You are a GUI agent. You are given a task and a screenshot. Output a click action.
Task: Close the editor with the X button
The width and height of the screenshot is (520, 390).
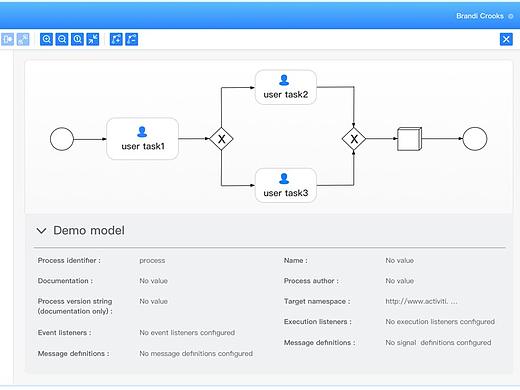coord(506,39)
